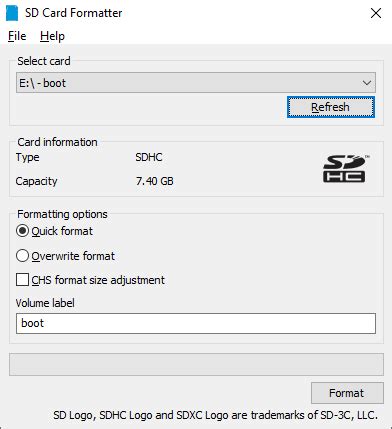Viewport: 392px width, 429px height.
Task: Click into the Volume label text field
Action: click(196, 323)
